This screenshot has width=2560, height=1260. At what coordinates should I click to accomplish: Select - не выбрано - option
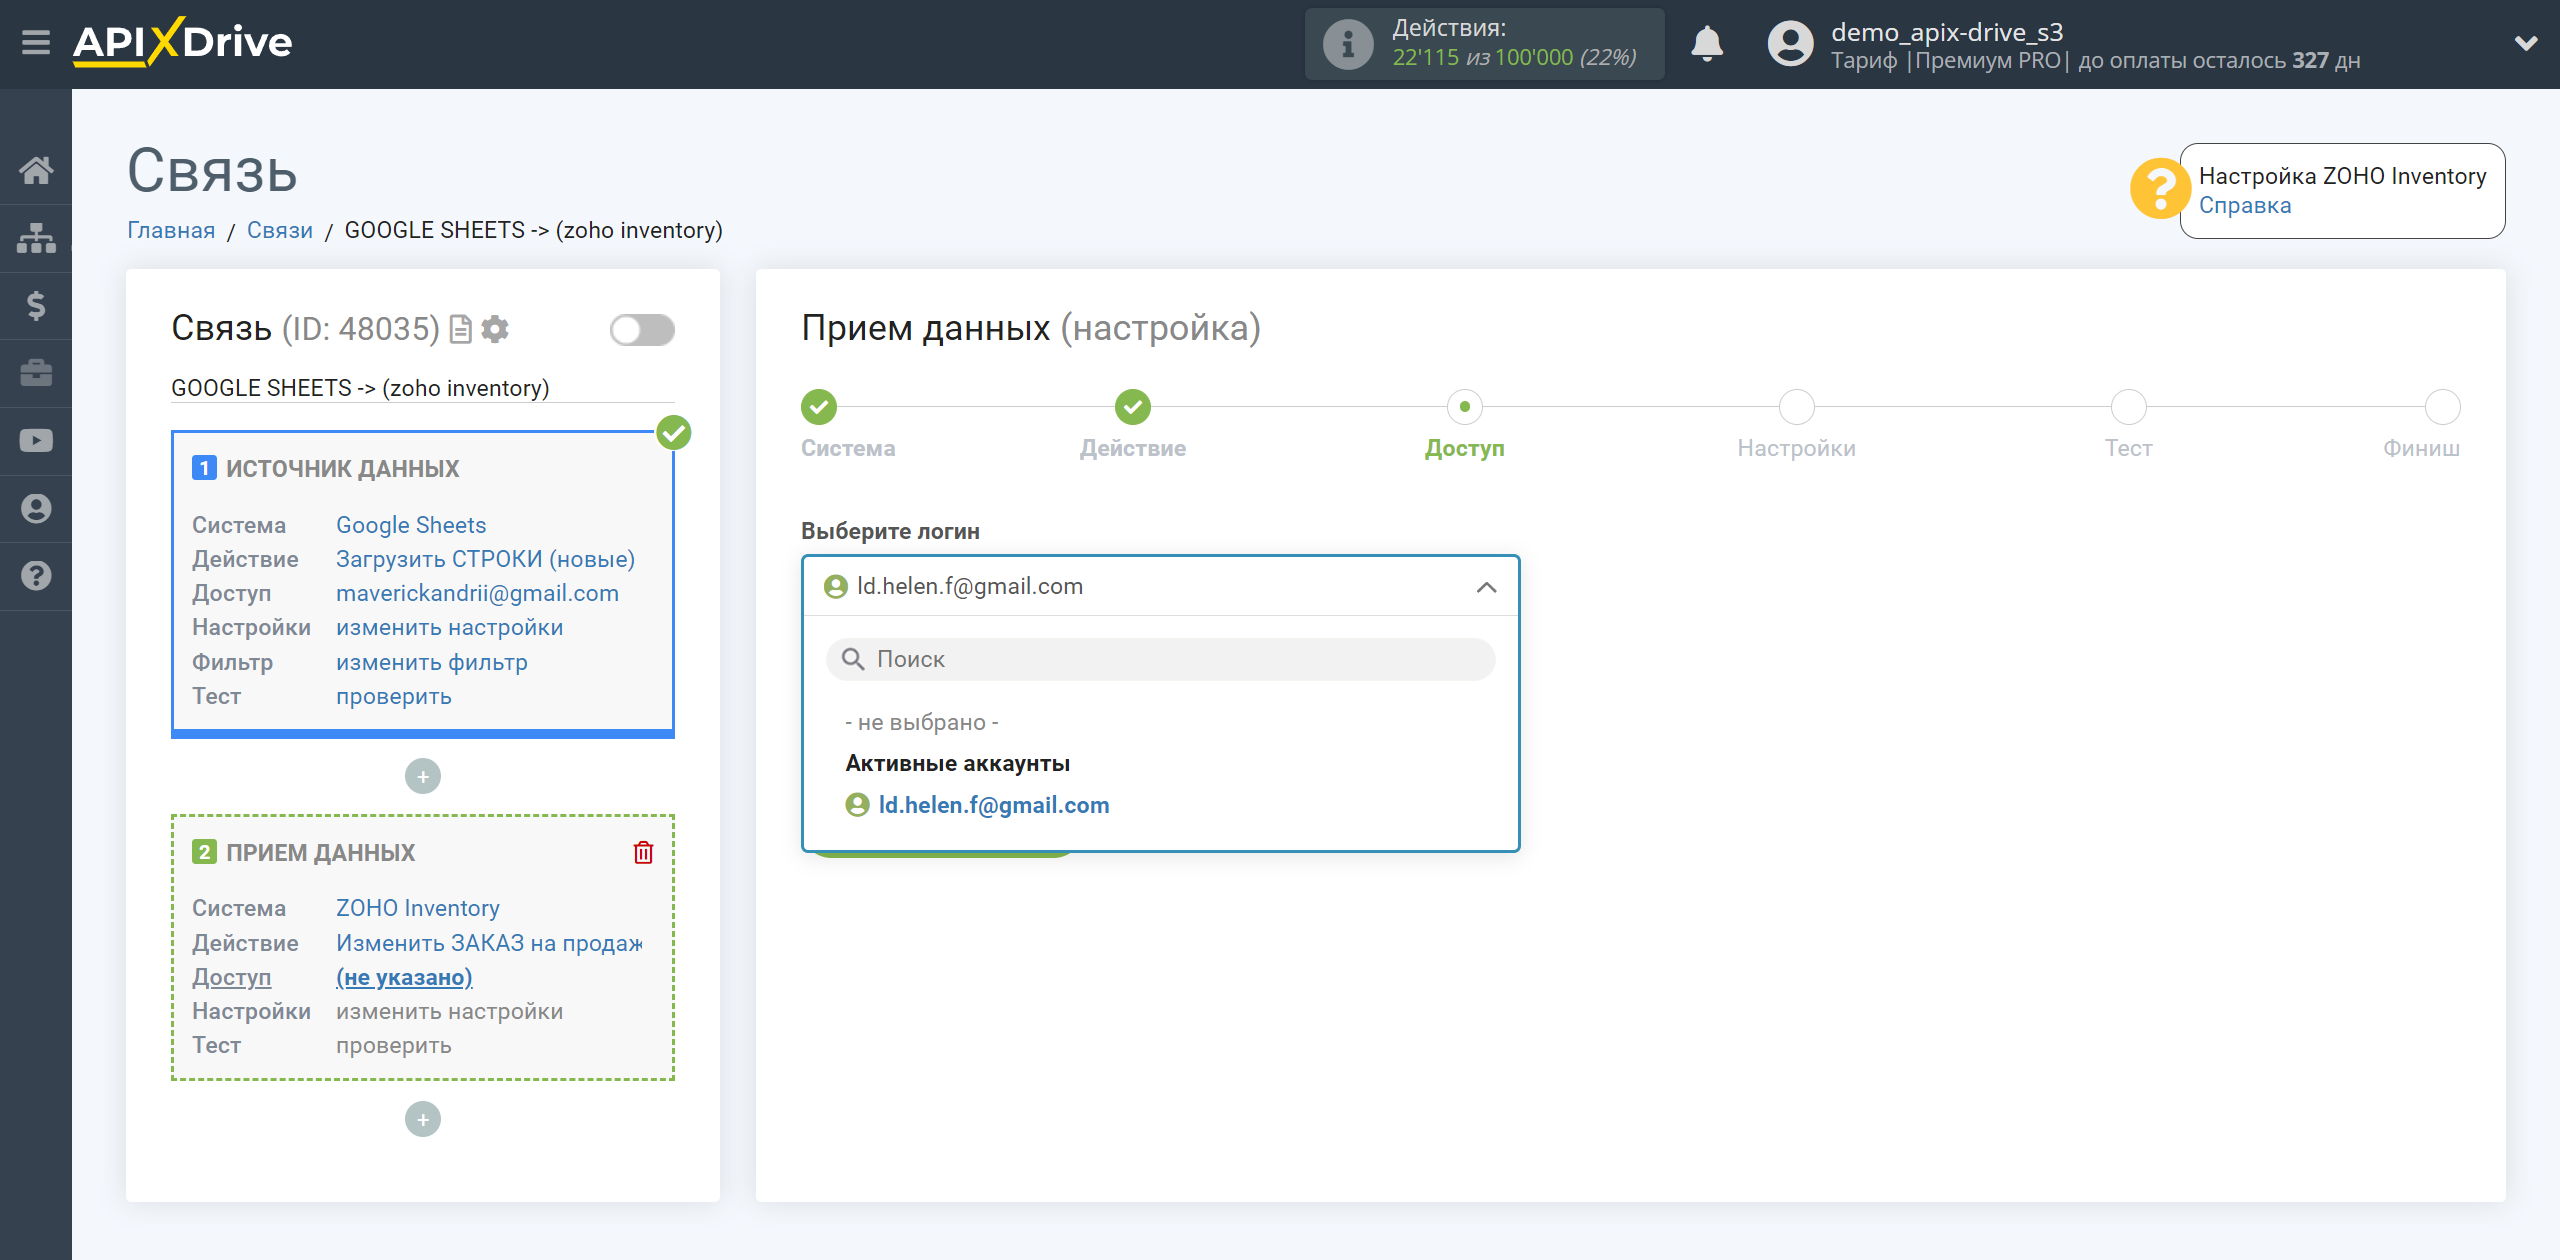click(921, 722)
